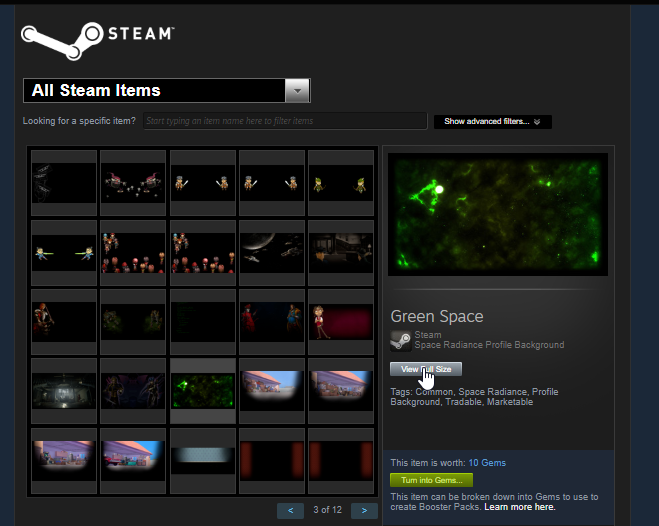Select the Green Space background thumbnail in the grid

203,391
